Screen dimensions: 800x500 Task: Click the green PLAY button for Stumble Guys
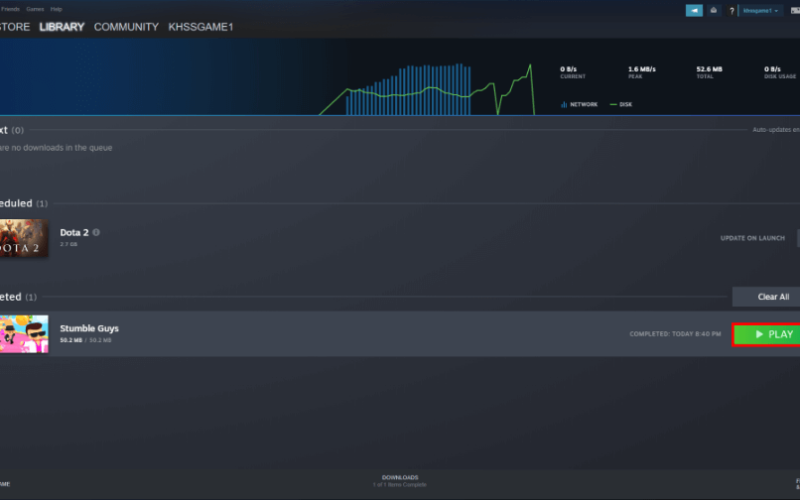pos(766,334)
